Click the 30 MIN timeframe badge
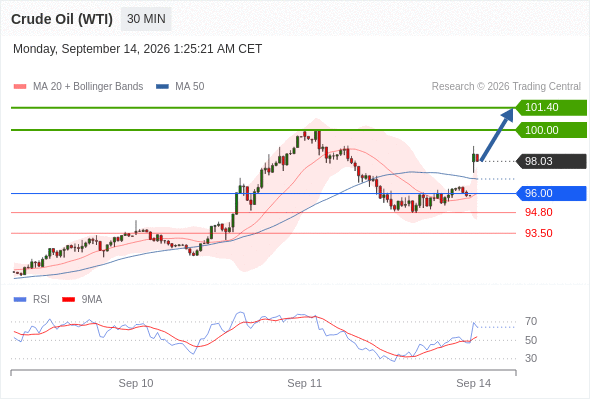Viewport: 590px width, 400px height. pos(146,19)
